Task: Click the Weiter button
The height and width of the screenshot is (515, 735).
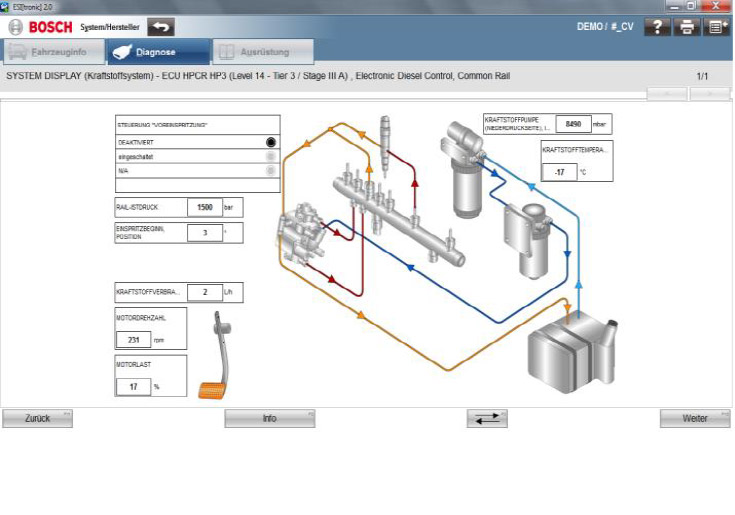Action: pos(695,418)
